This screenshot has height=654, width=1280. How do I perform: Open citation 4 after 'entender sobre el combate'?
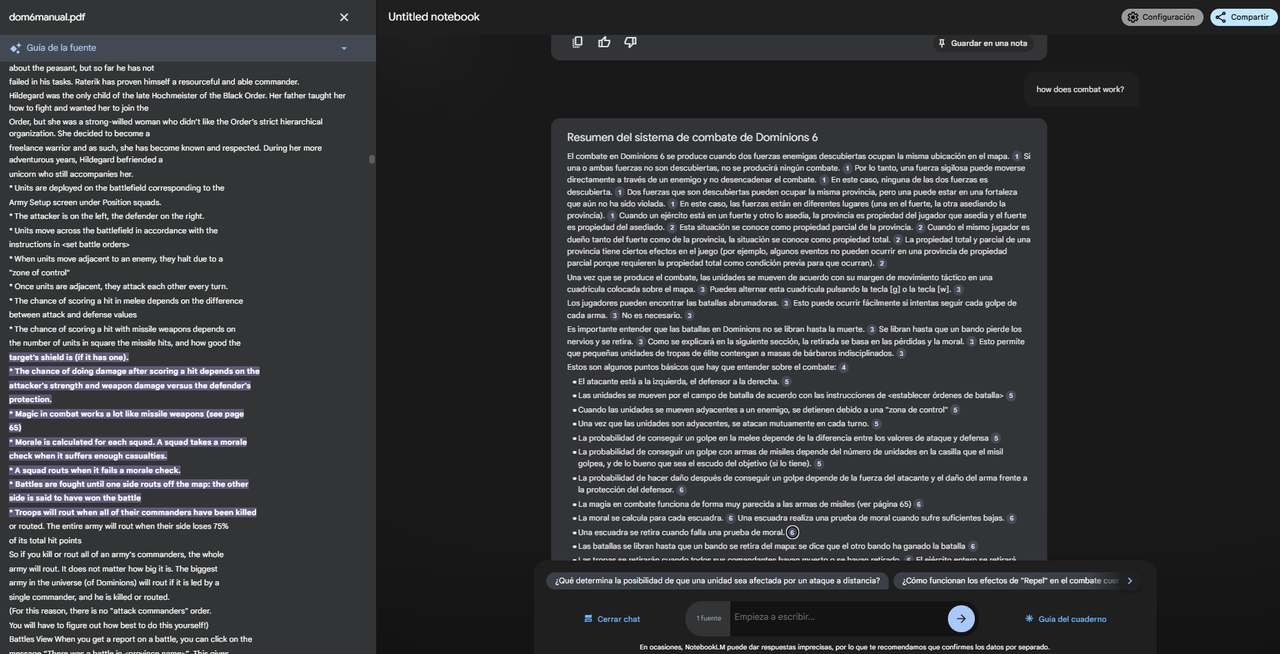(x=843, y=367)
